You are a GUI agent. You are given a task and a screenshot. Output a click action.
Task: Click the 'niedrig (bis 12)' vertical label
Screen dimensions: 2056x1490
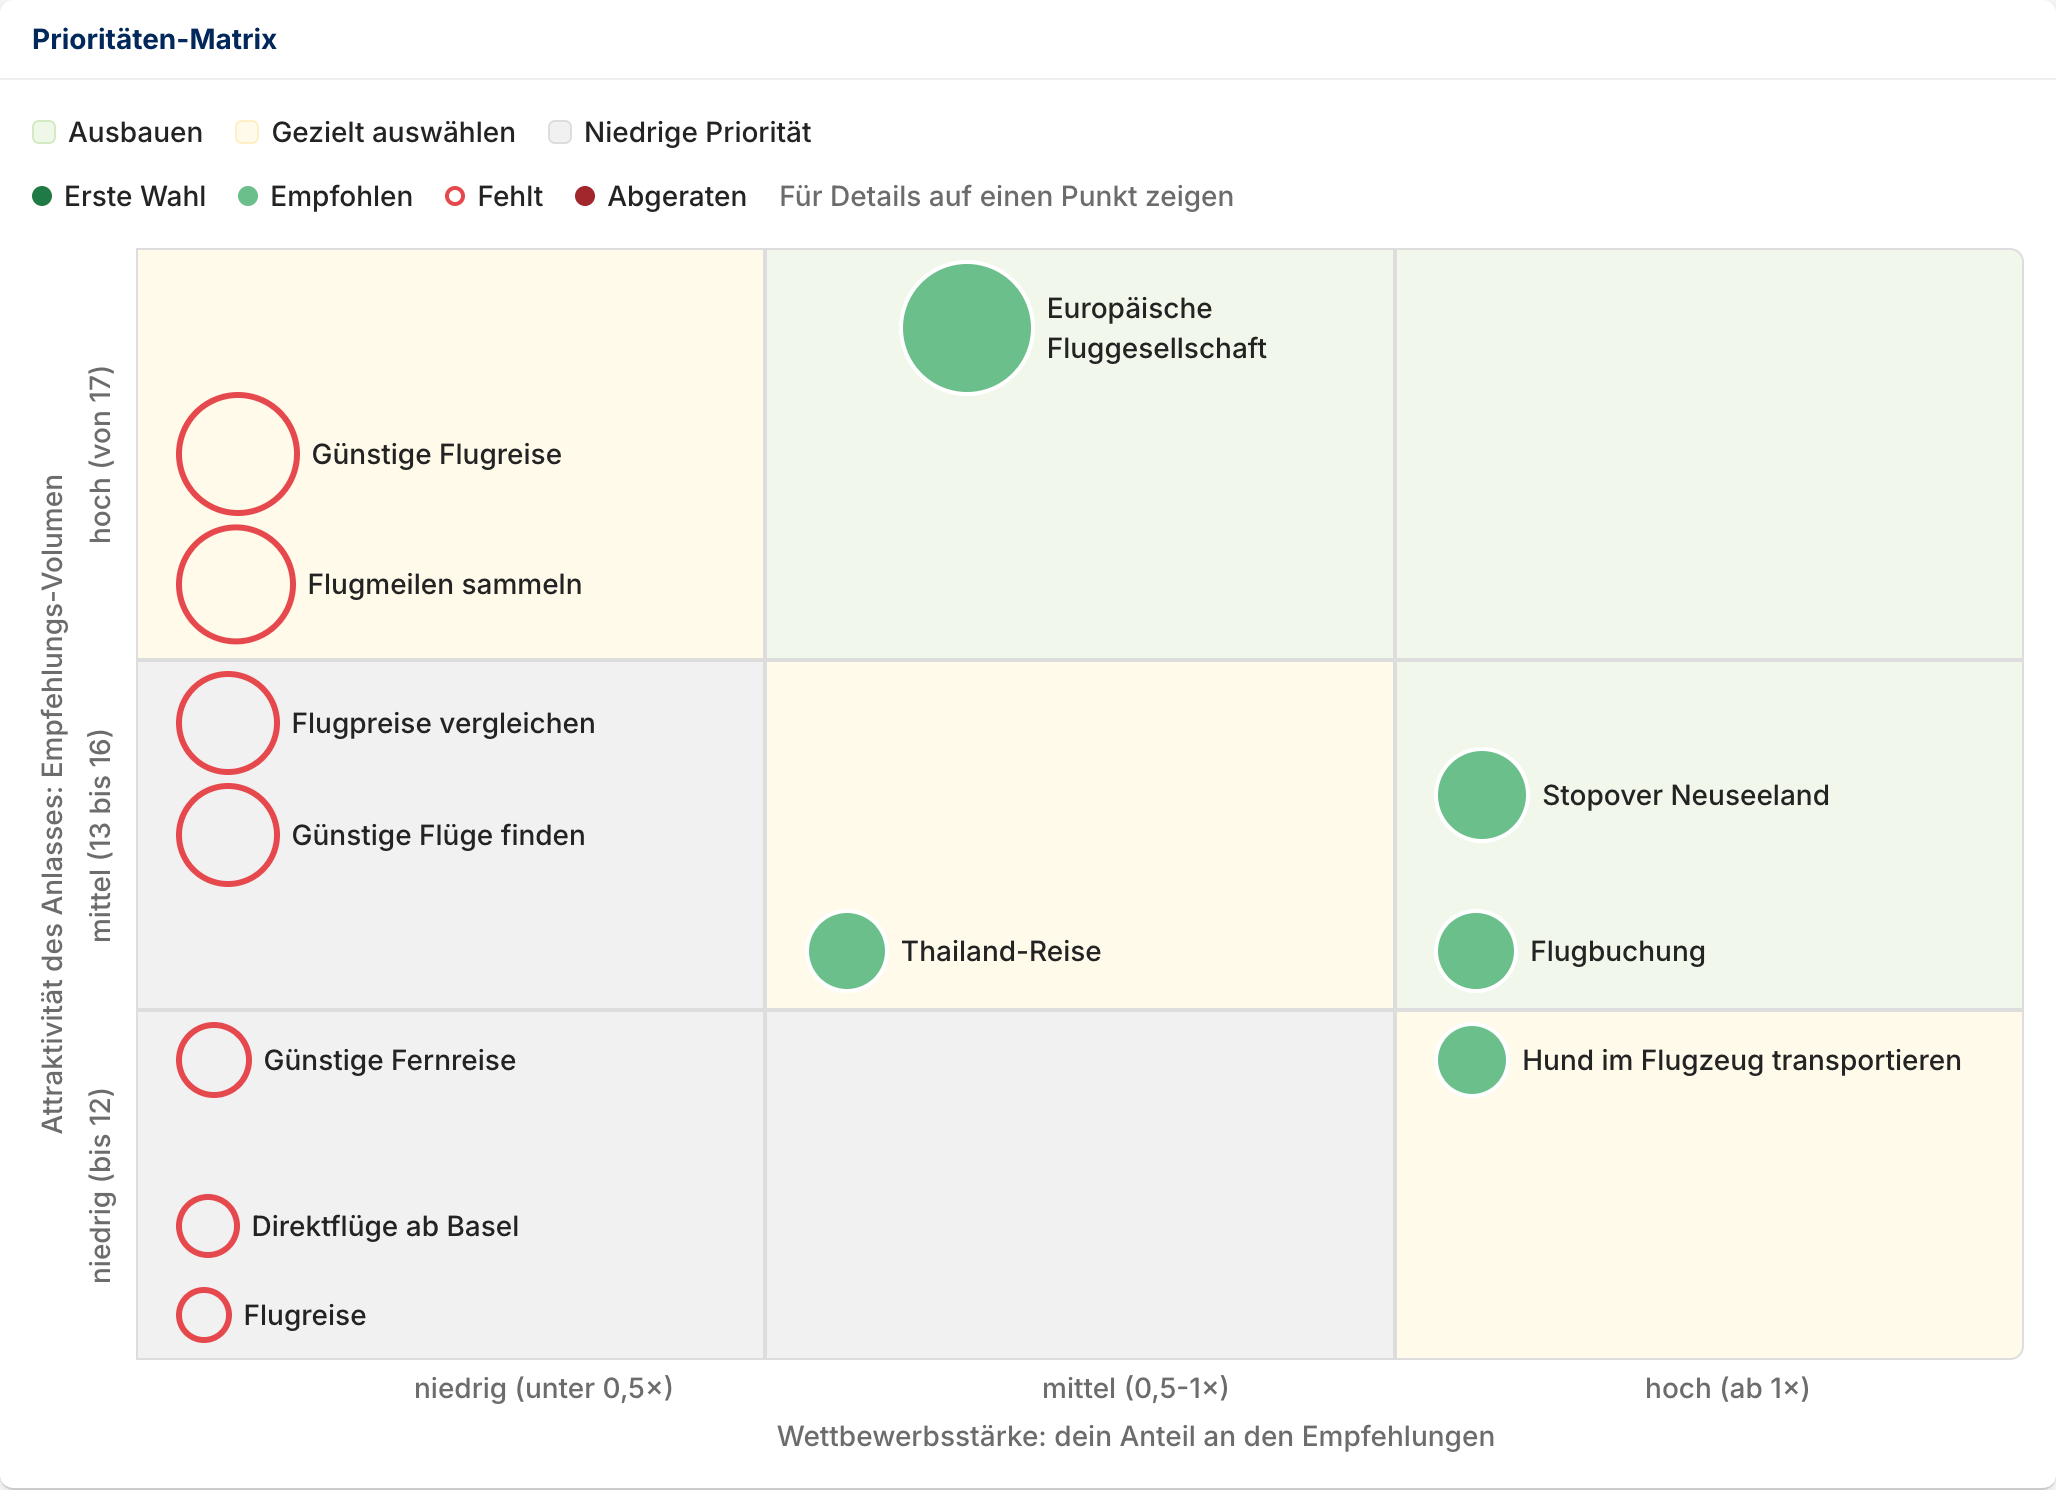coord(101,1186)
